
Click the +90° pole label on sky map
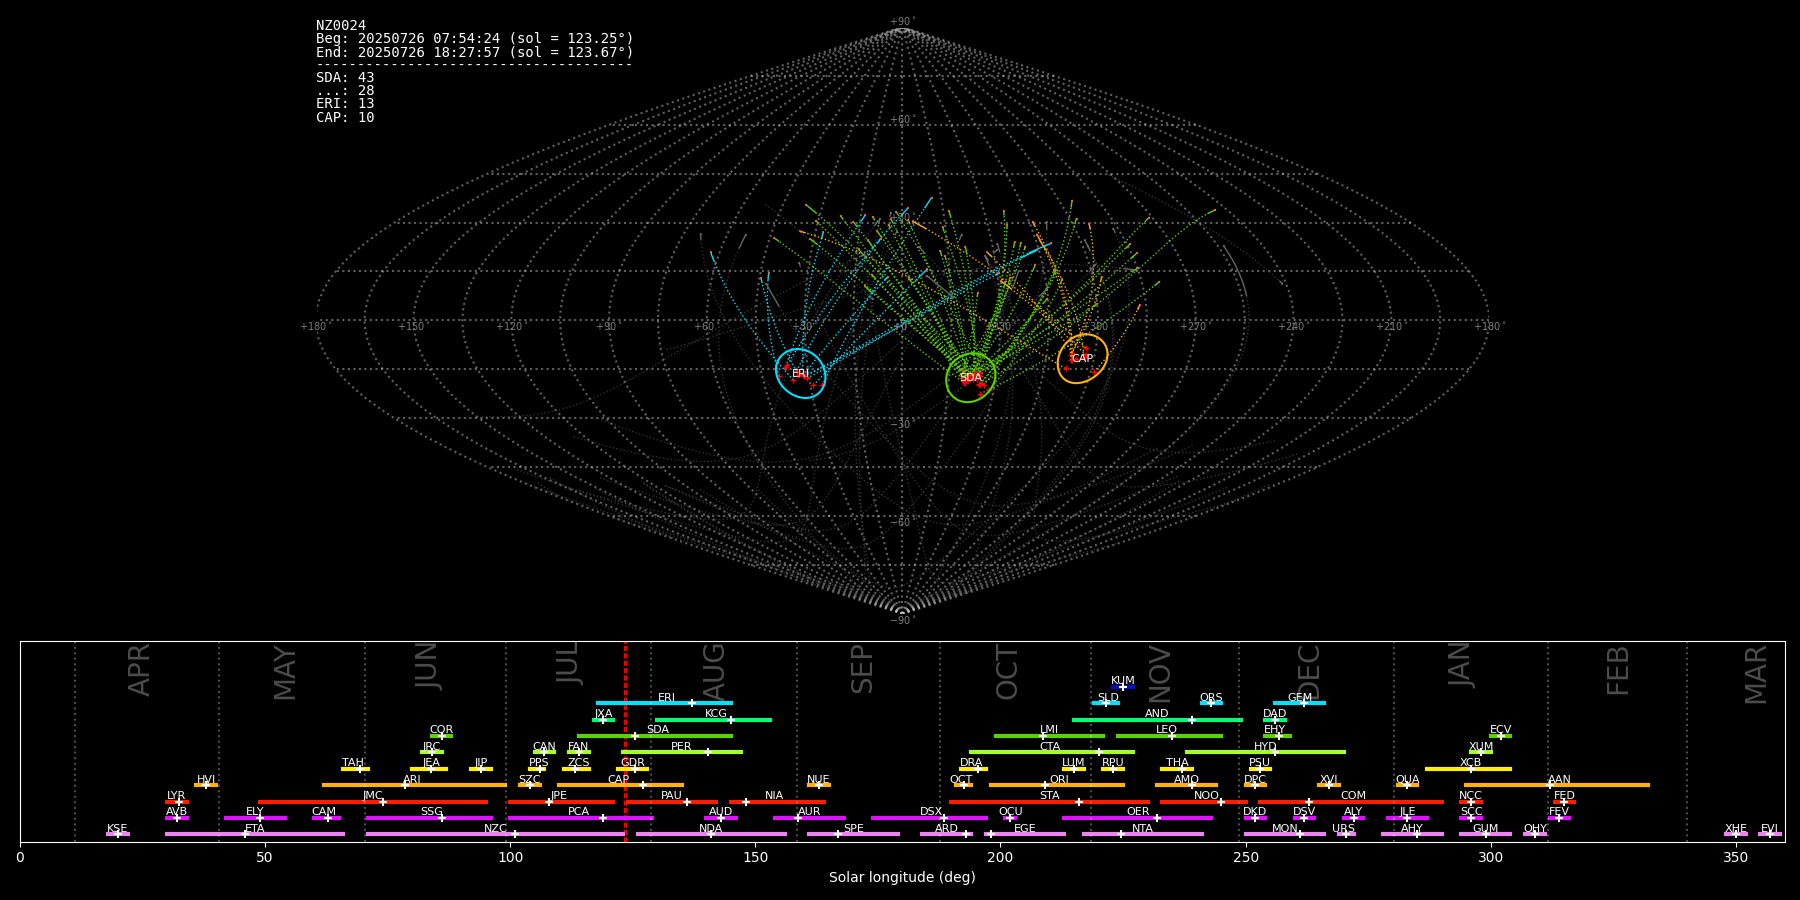point(902,22)
